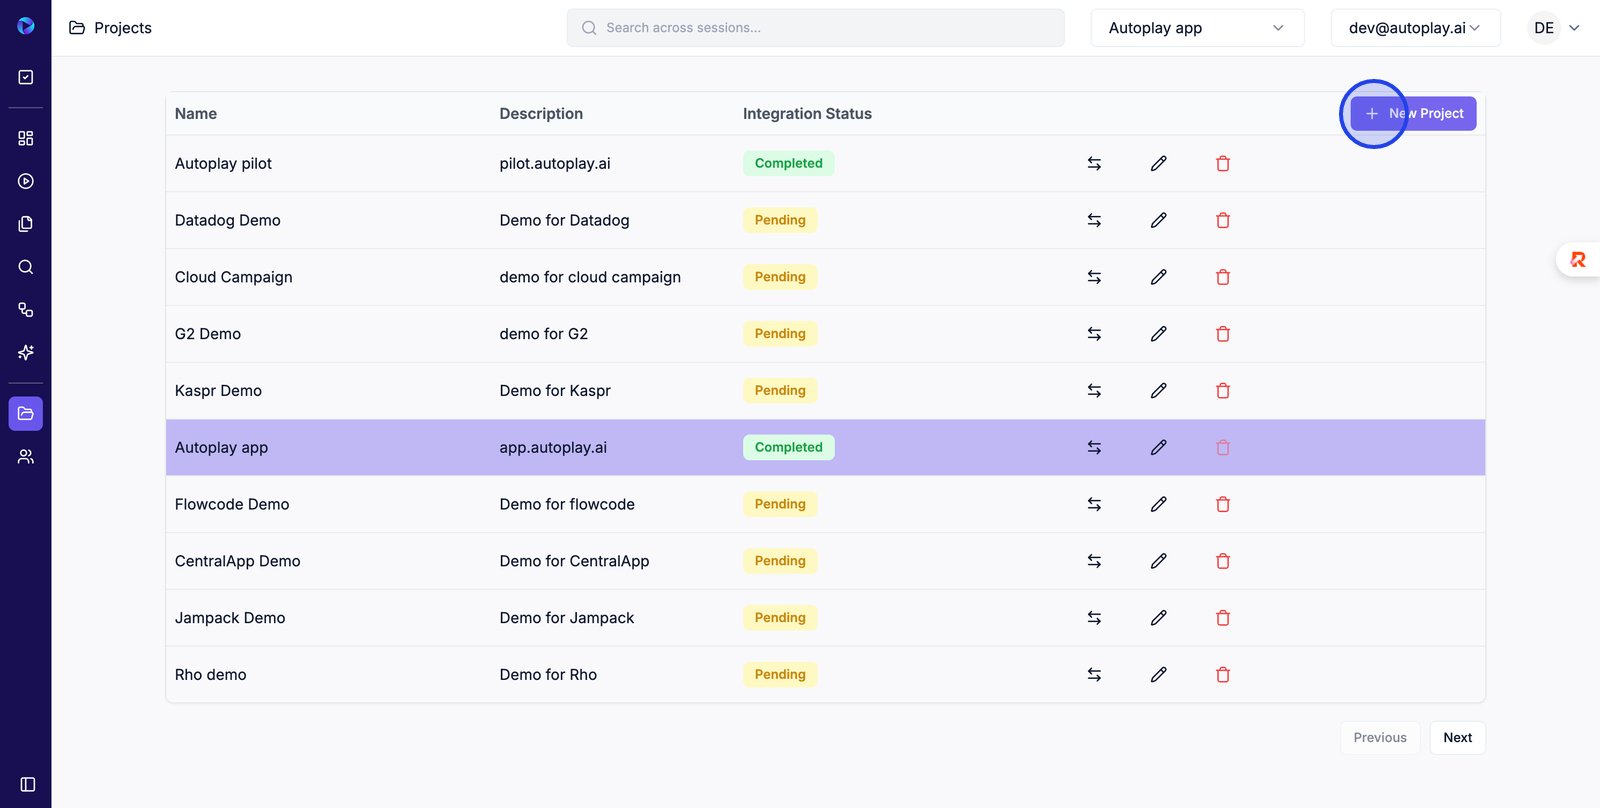Go to Next page of projects

1457,737
